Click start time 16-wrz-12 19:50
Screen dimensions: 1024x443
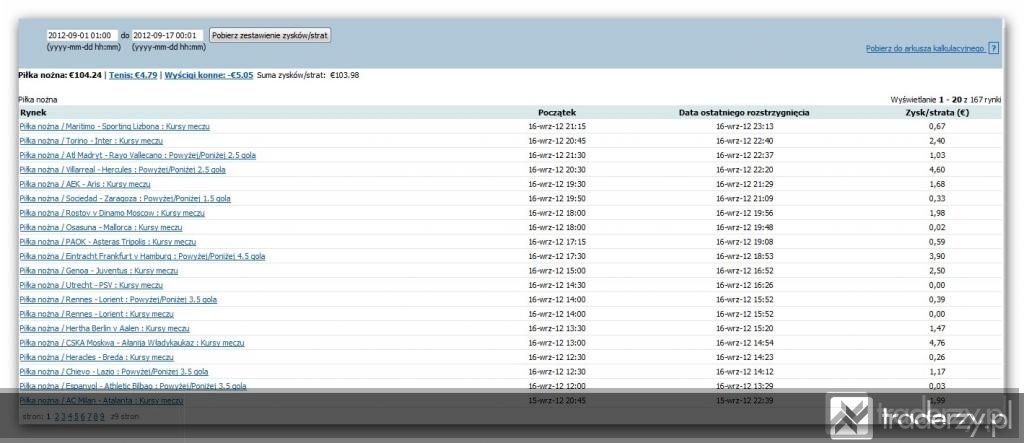tap(557, 199)
